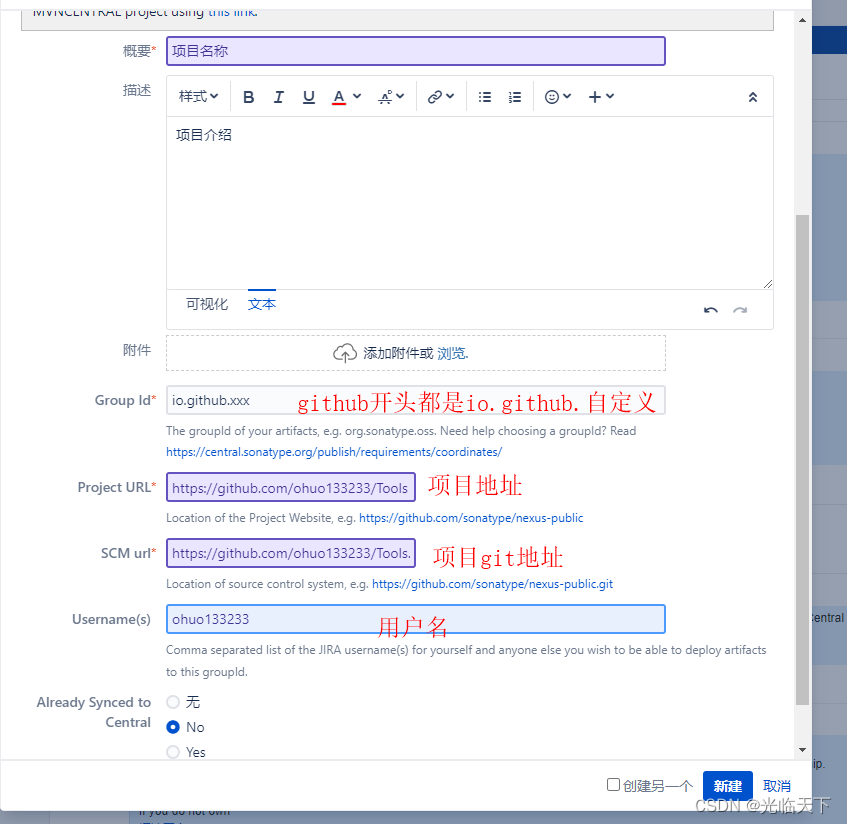Click the description area resize handle

768,284
